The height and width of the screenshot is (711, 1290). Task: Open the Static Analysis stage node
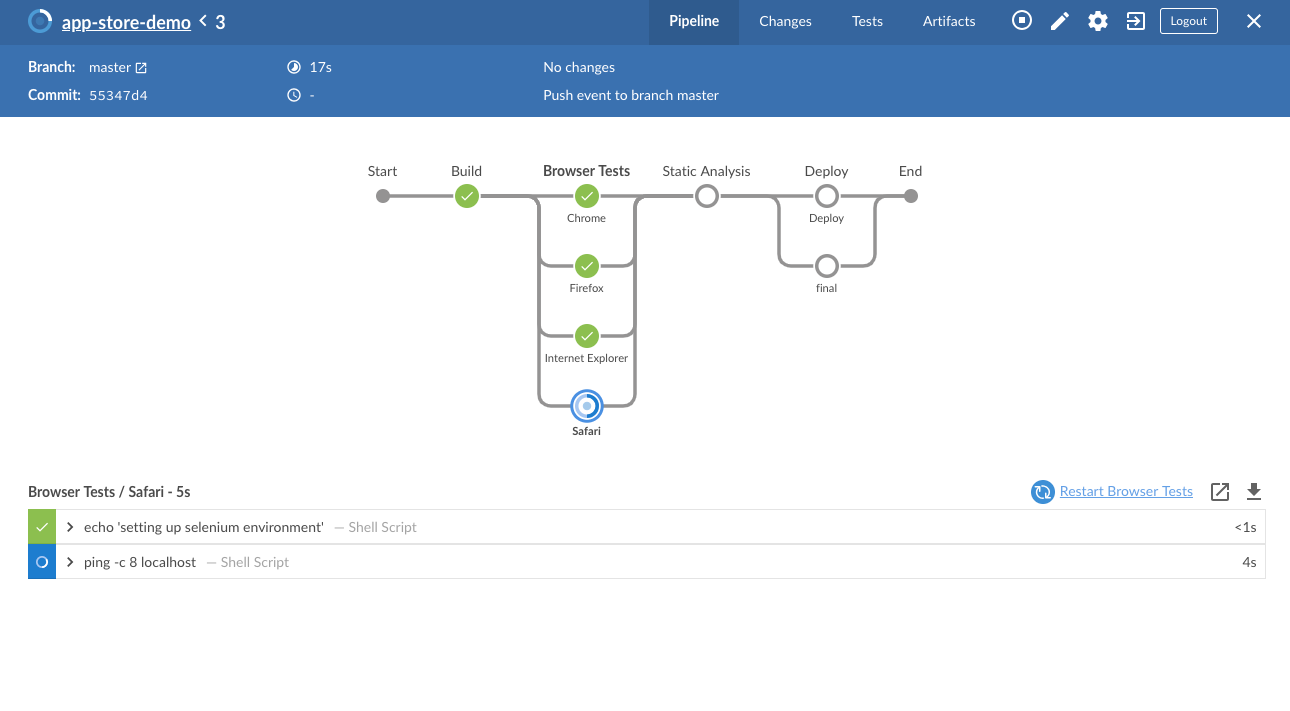(x=706, y=196)
